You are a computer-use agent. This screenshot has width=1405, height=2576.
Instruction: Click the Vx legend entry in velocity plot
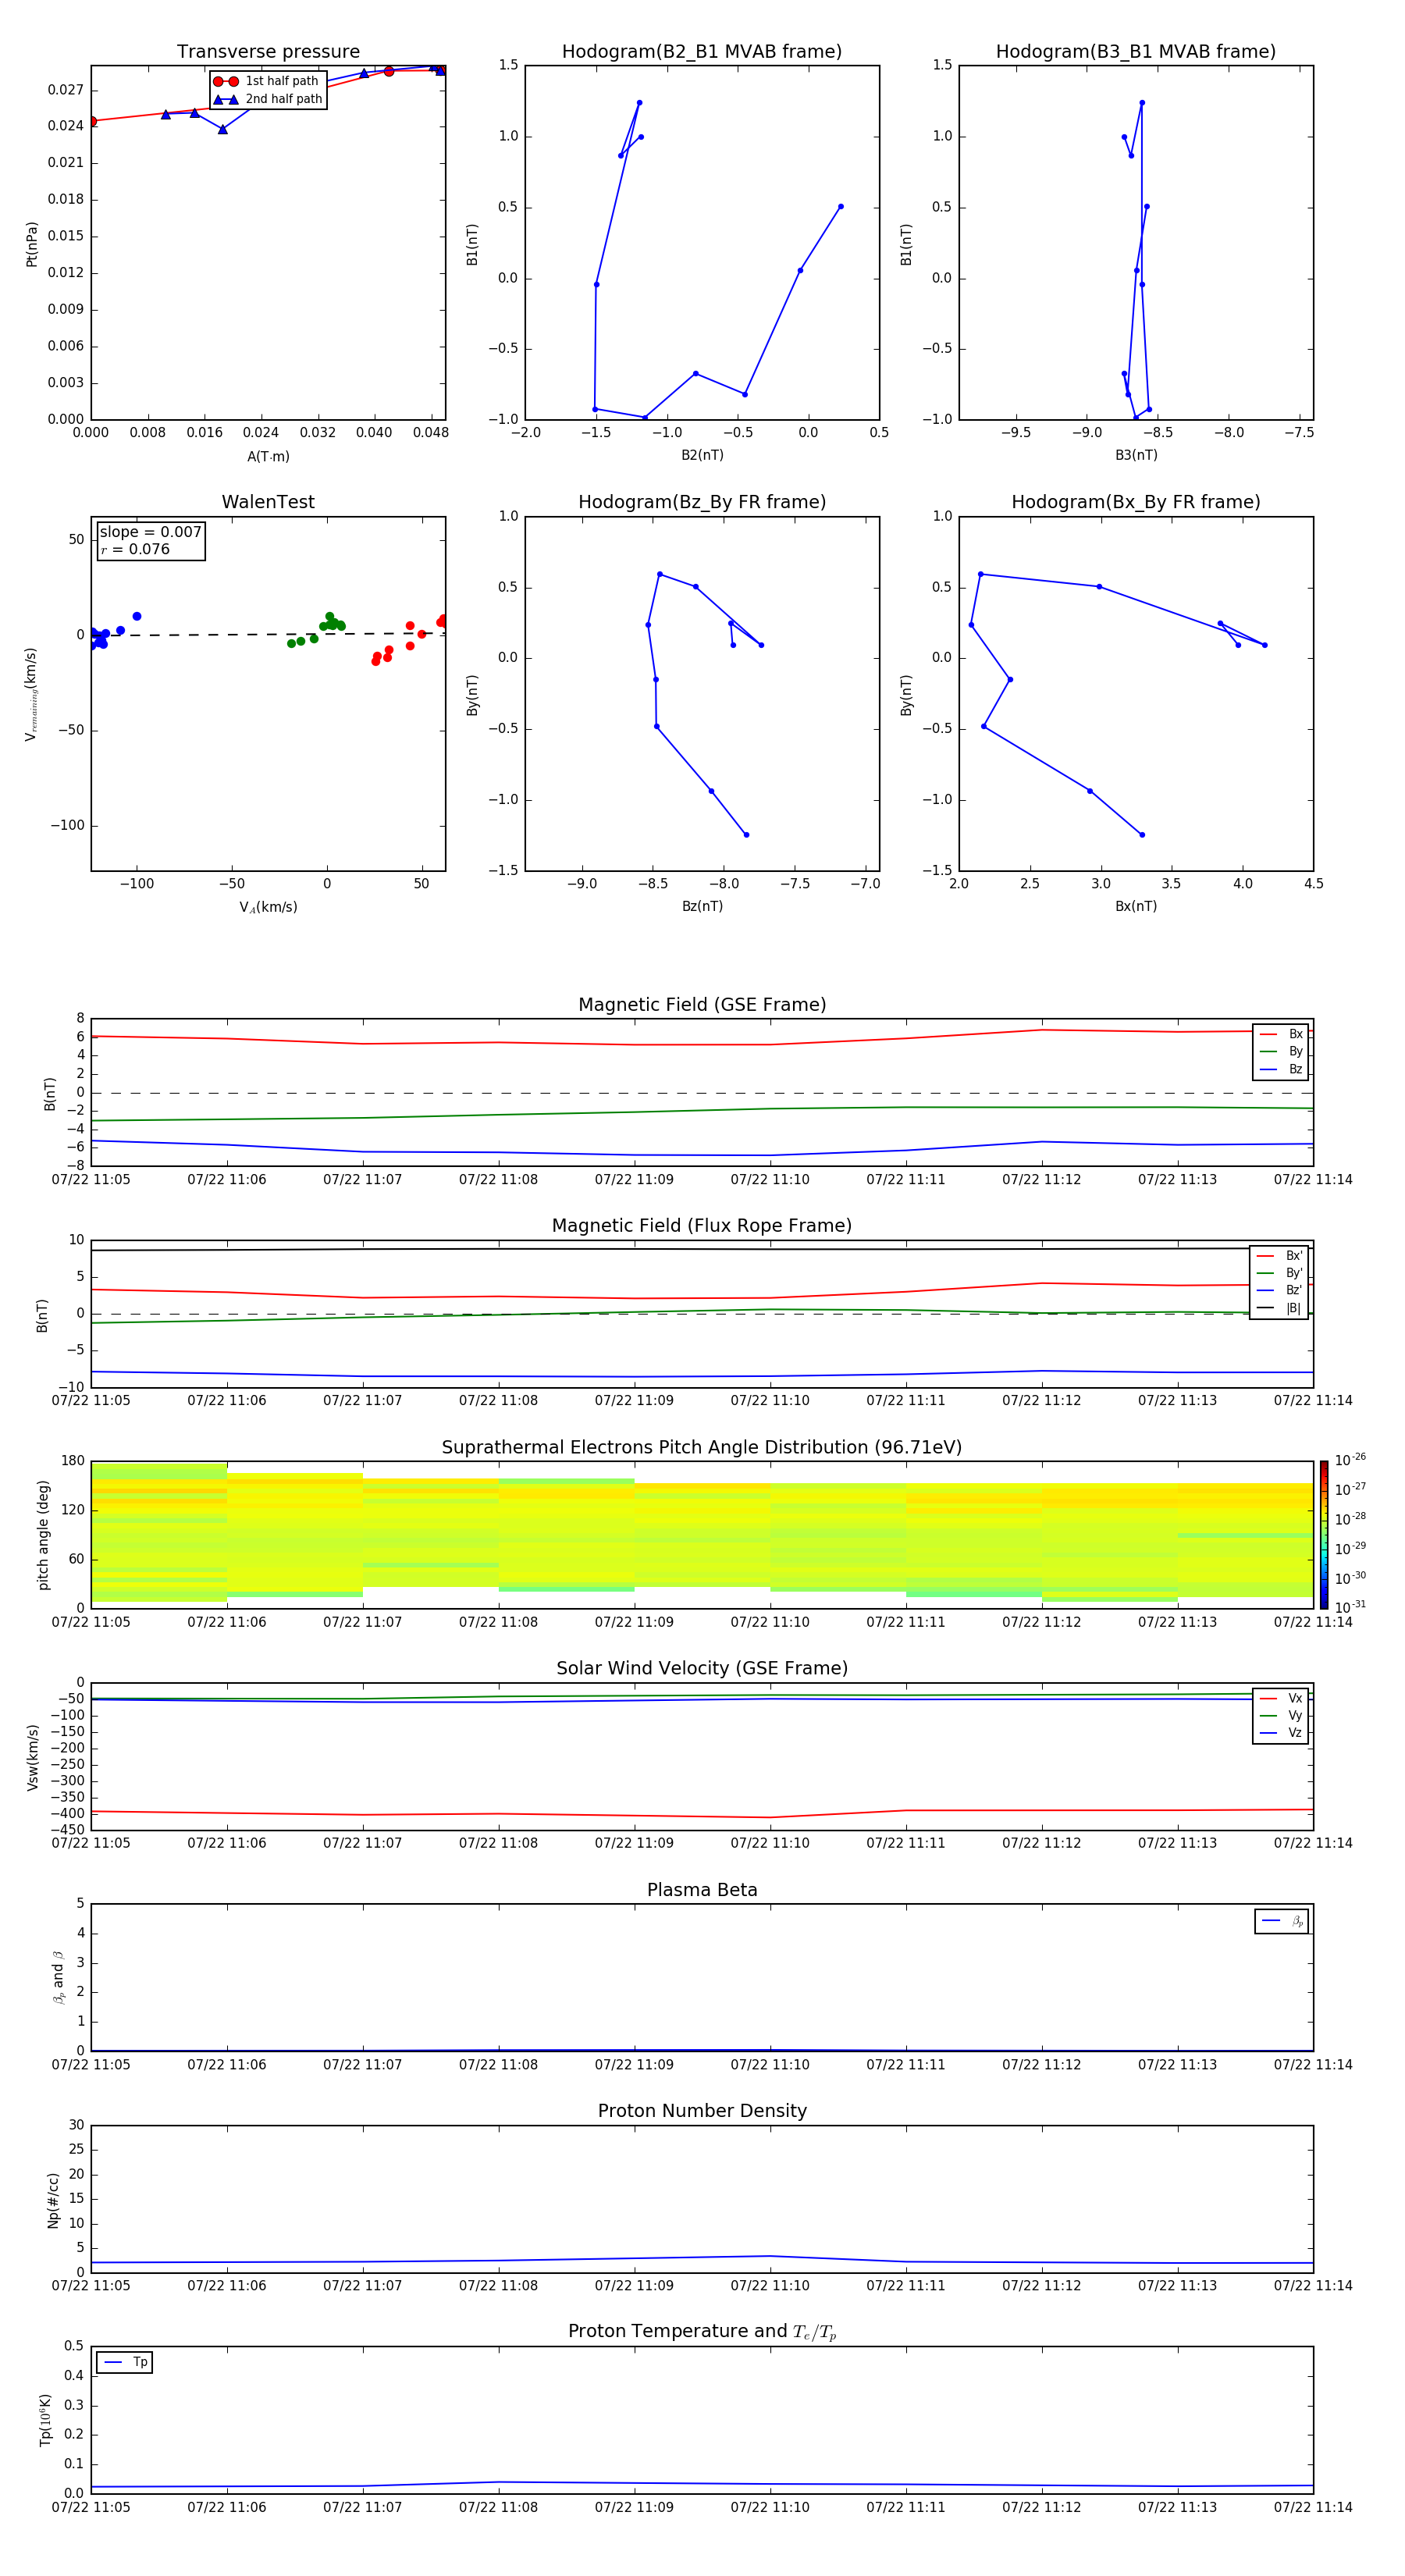pyautogui.click(x=1281, y=1698)
